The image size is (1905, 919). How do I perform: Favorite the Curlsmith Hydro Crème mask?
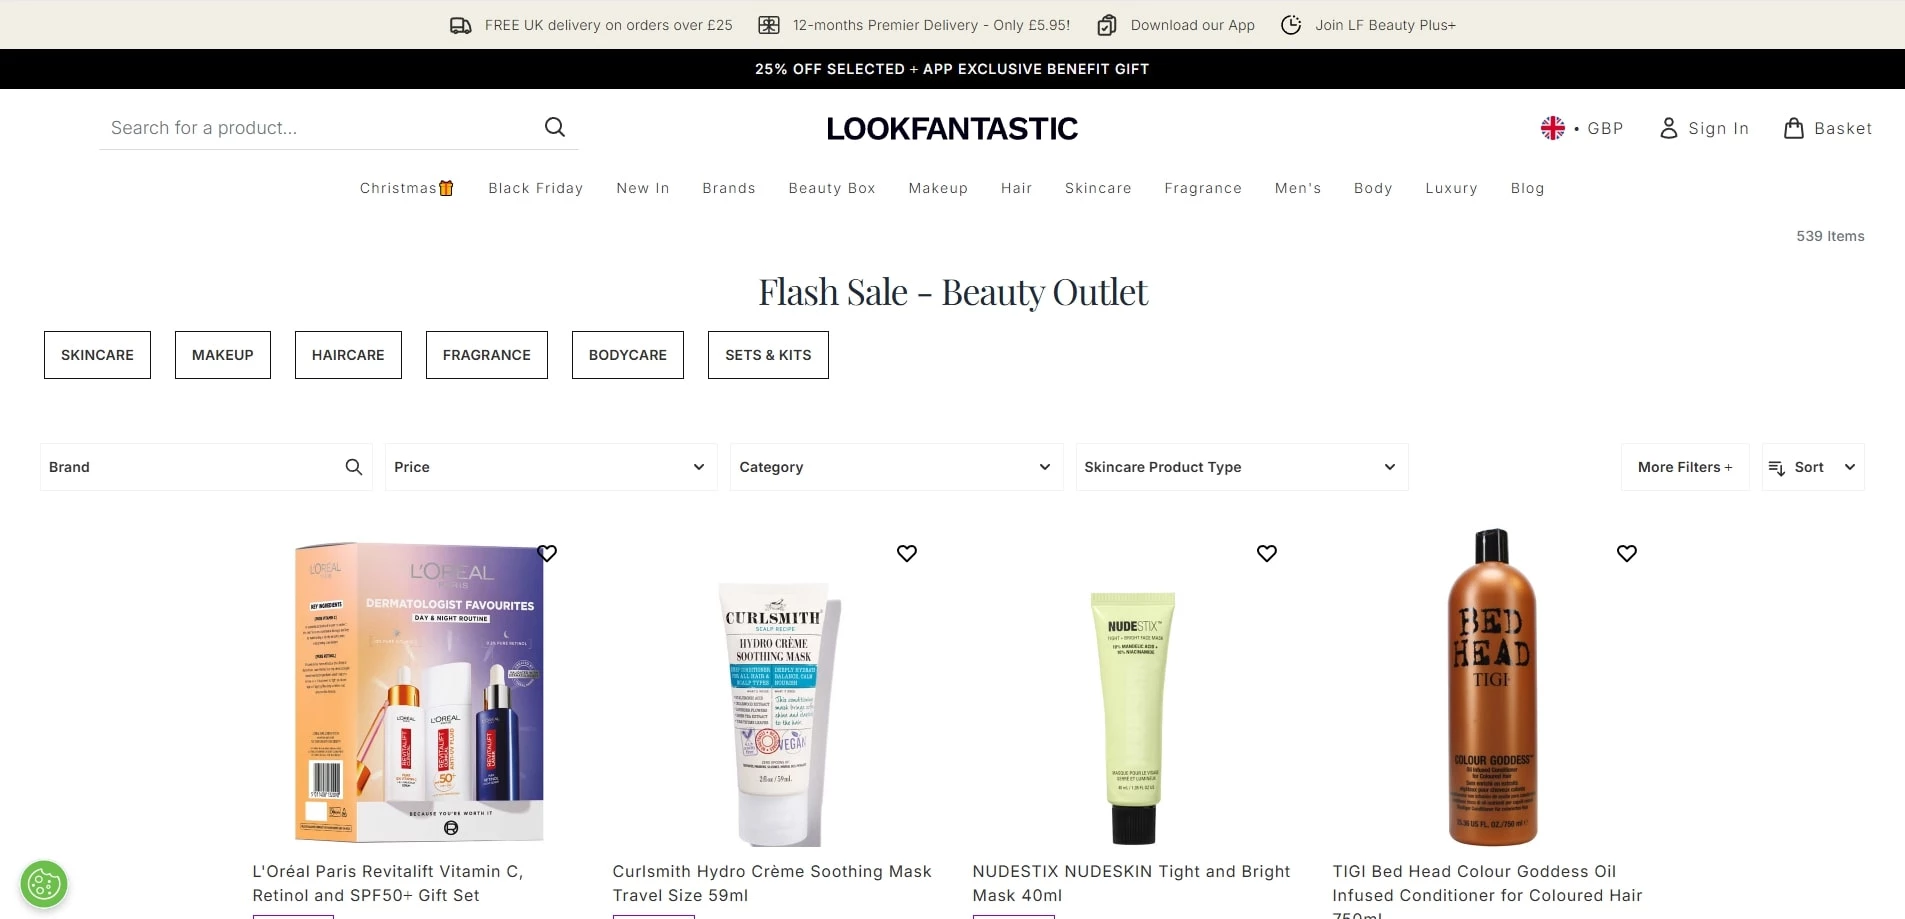[x=907, y=553]
